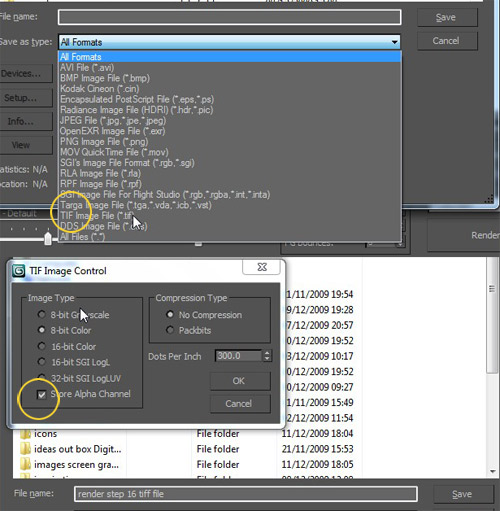Pick JPEG File format
Screen dimensions: 500x511
(230, 120)
